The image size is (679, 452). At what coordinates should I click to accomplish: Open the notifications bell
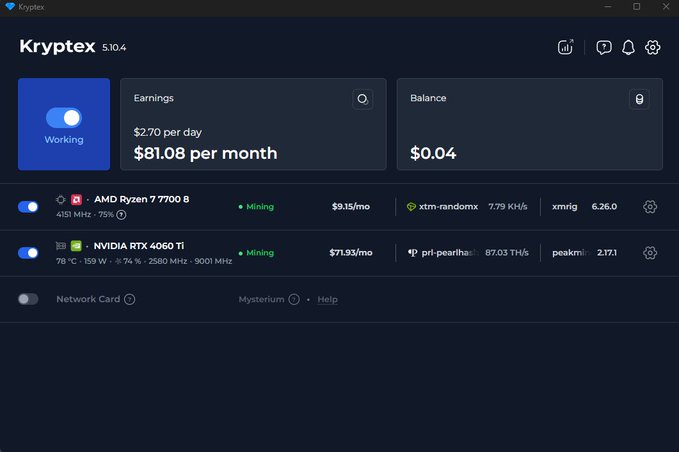[628, 47]
